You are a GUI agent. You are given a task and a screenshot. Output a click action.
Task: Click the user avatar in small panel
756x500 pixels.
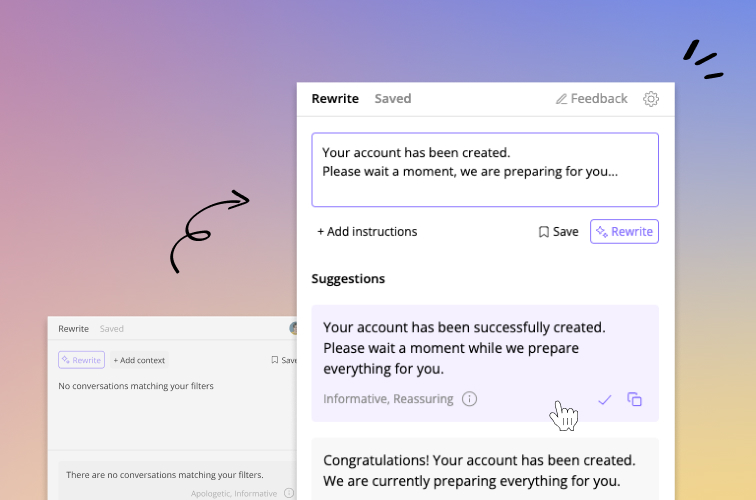coord(293,328)
